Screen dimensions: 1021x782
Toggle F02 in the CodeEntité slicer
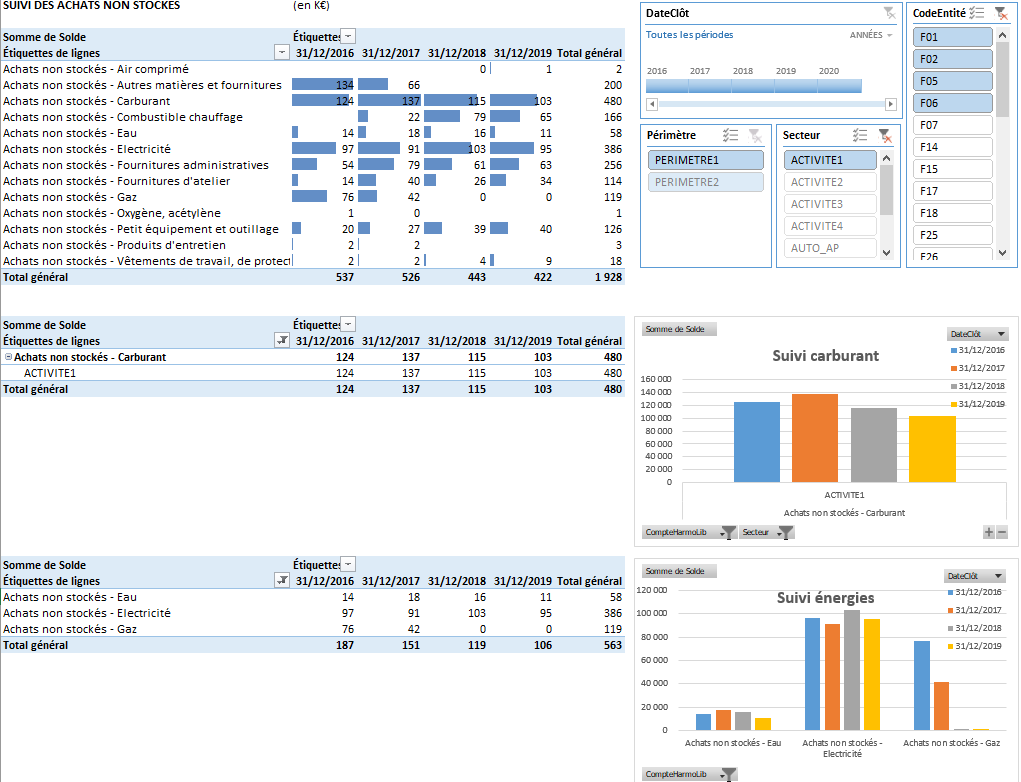953,59
